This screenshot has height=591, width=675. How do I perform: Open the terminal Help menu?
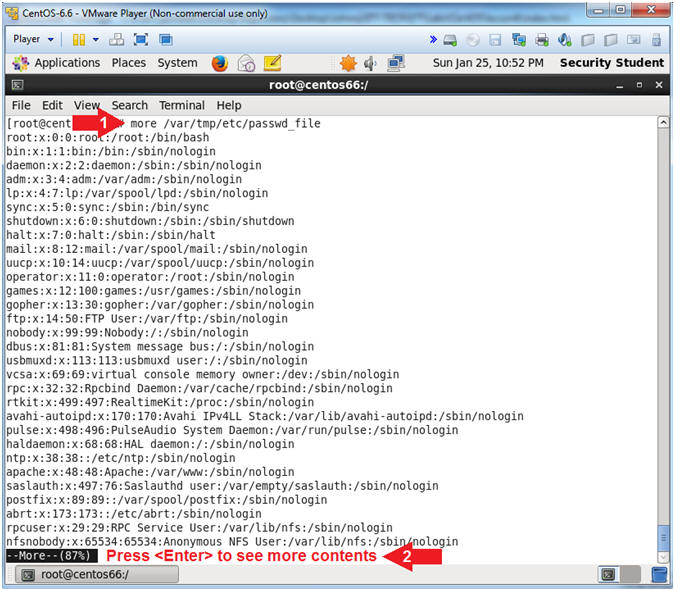[229, 105]
